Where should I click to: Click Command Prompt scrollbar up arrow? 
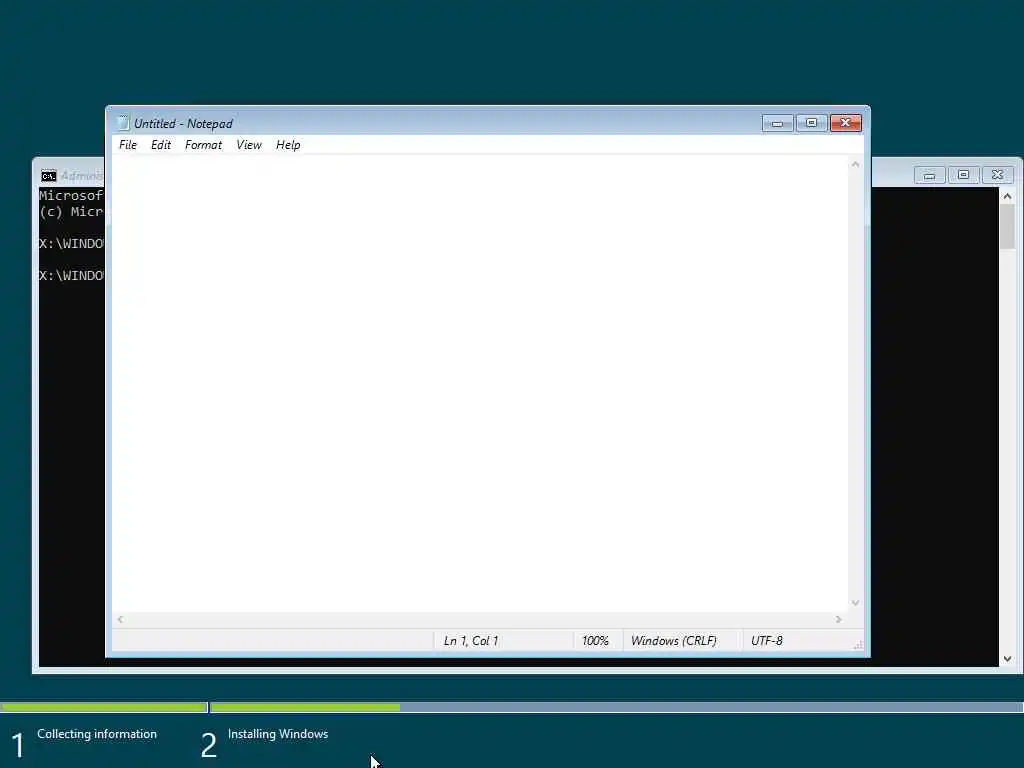[1007, 196]
